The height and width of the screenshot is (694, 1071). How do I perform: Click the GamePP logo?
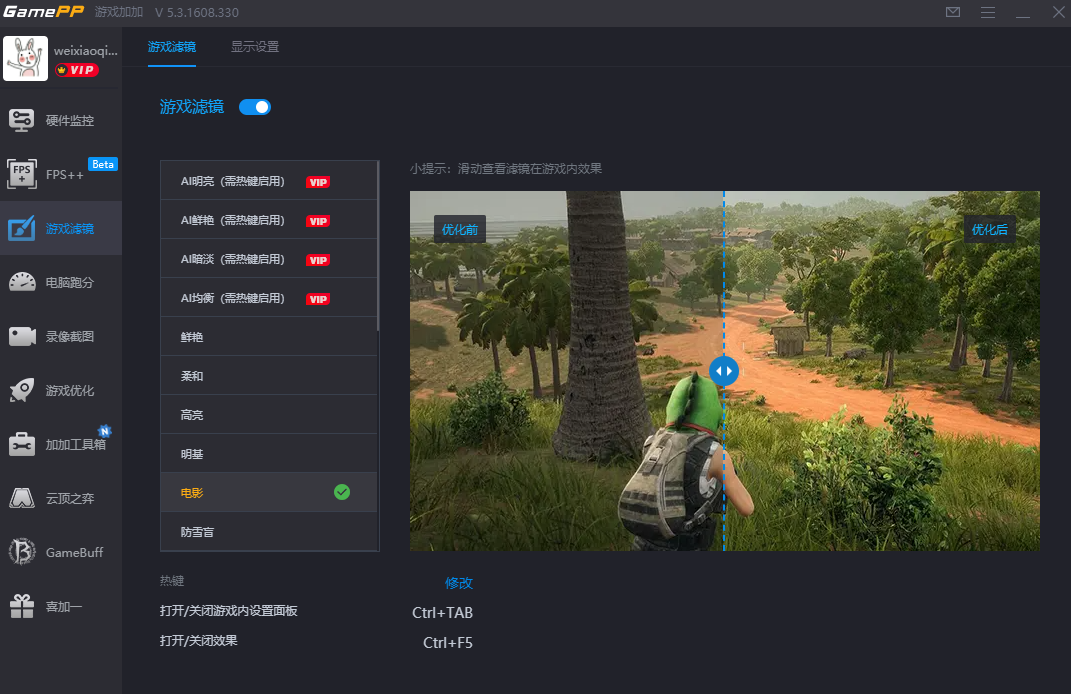click(x=43, y=12)
